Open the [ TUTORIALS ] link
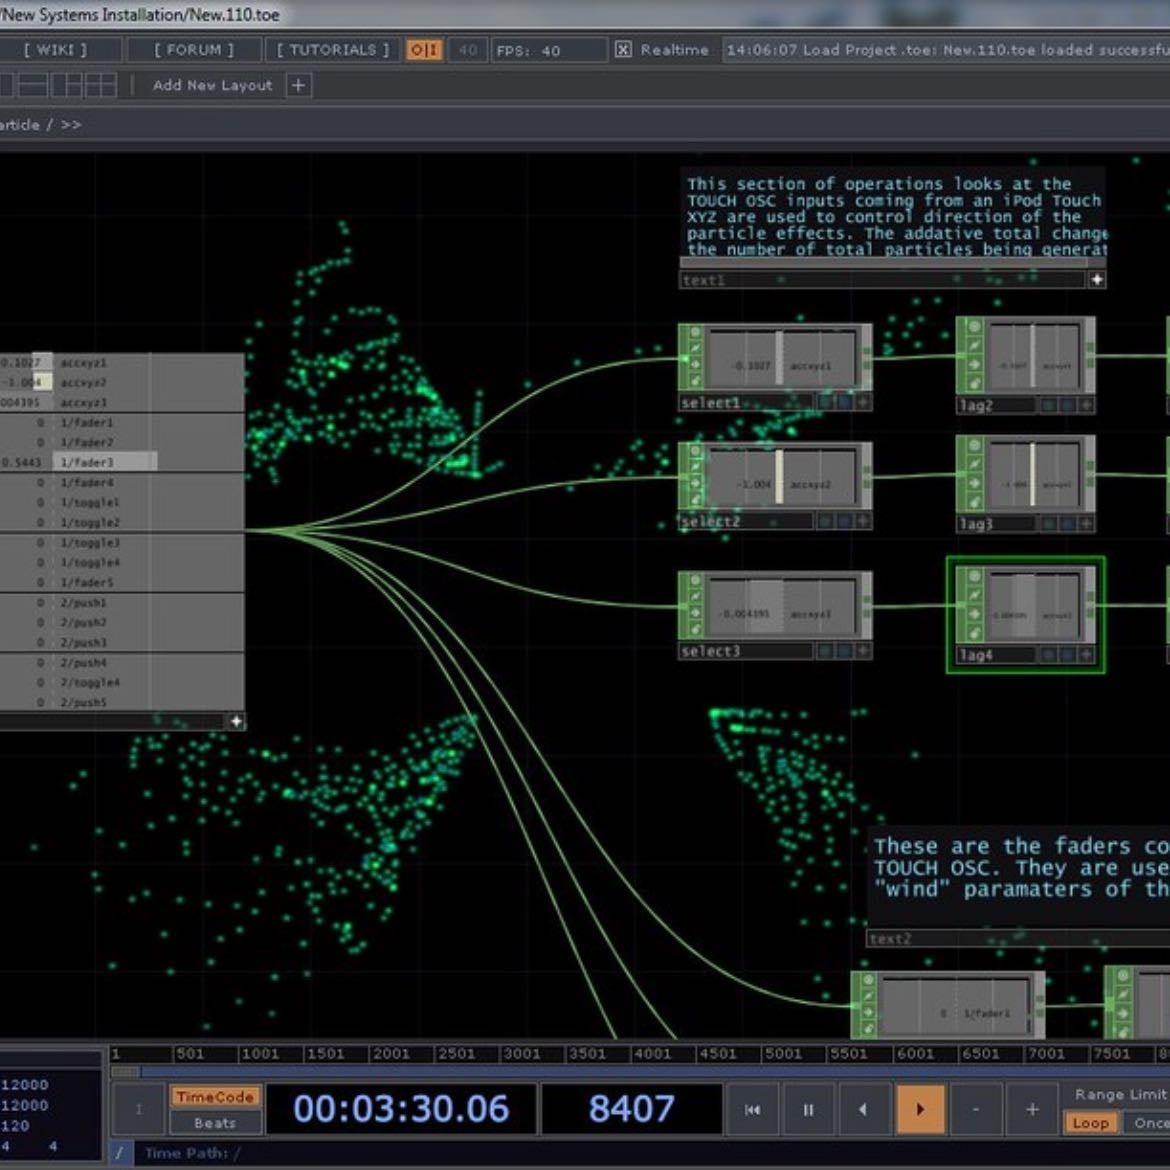1170x1170 pixels. (333, 50)
